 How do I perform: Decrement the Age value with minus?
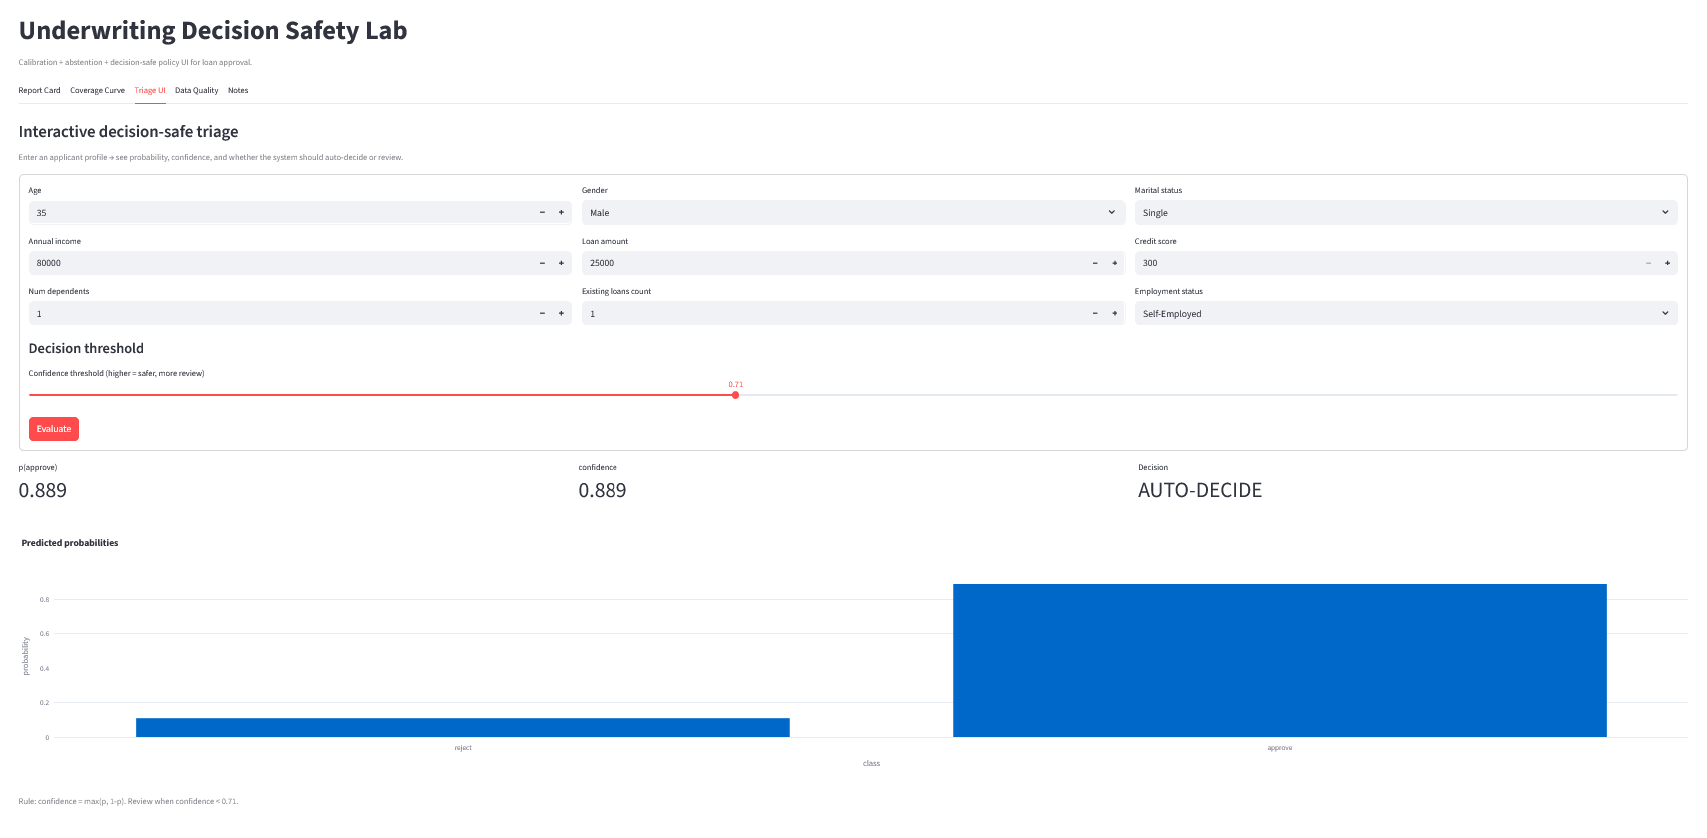point(542,213)
